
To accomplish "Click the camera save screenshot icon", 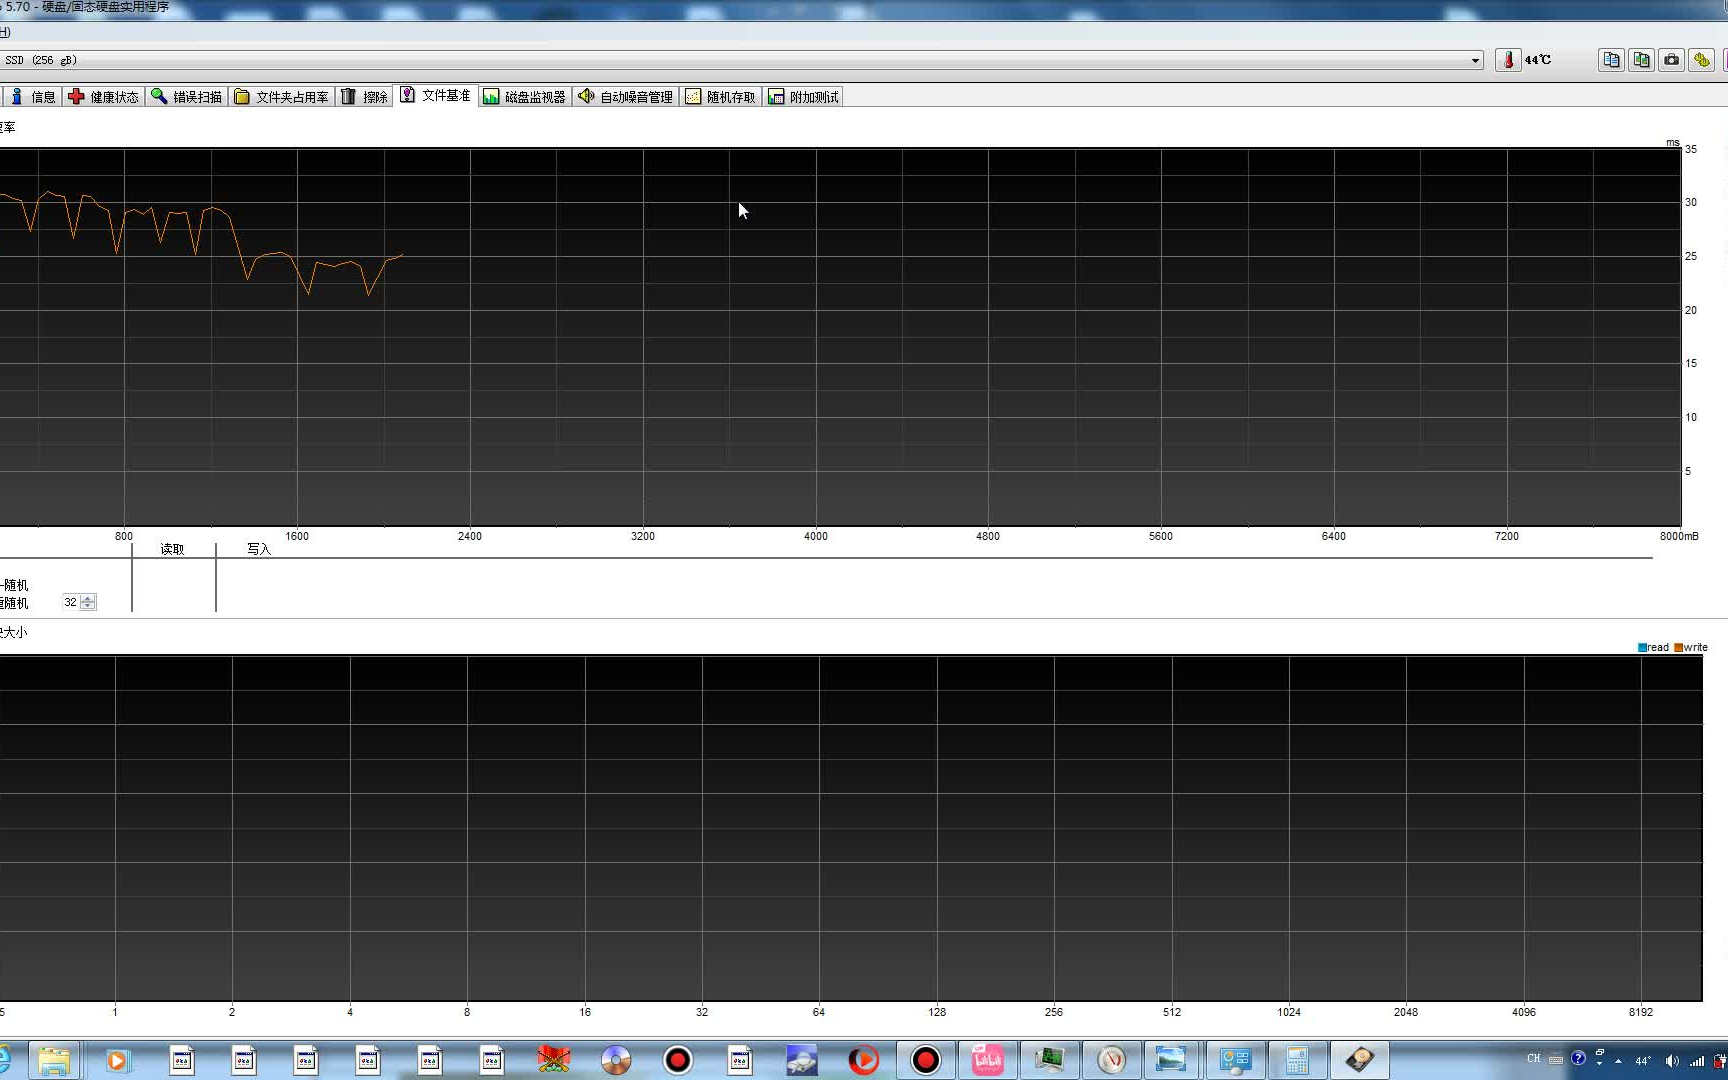I will pos(1671,60).
